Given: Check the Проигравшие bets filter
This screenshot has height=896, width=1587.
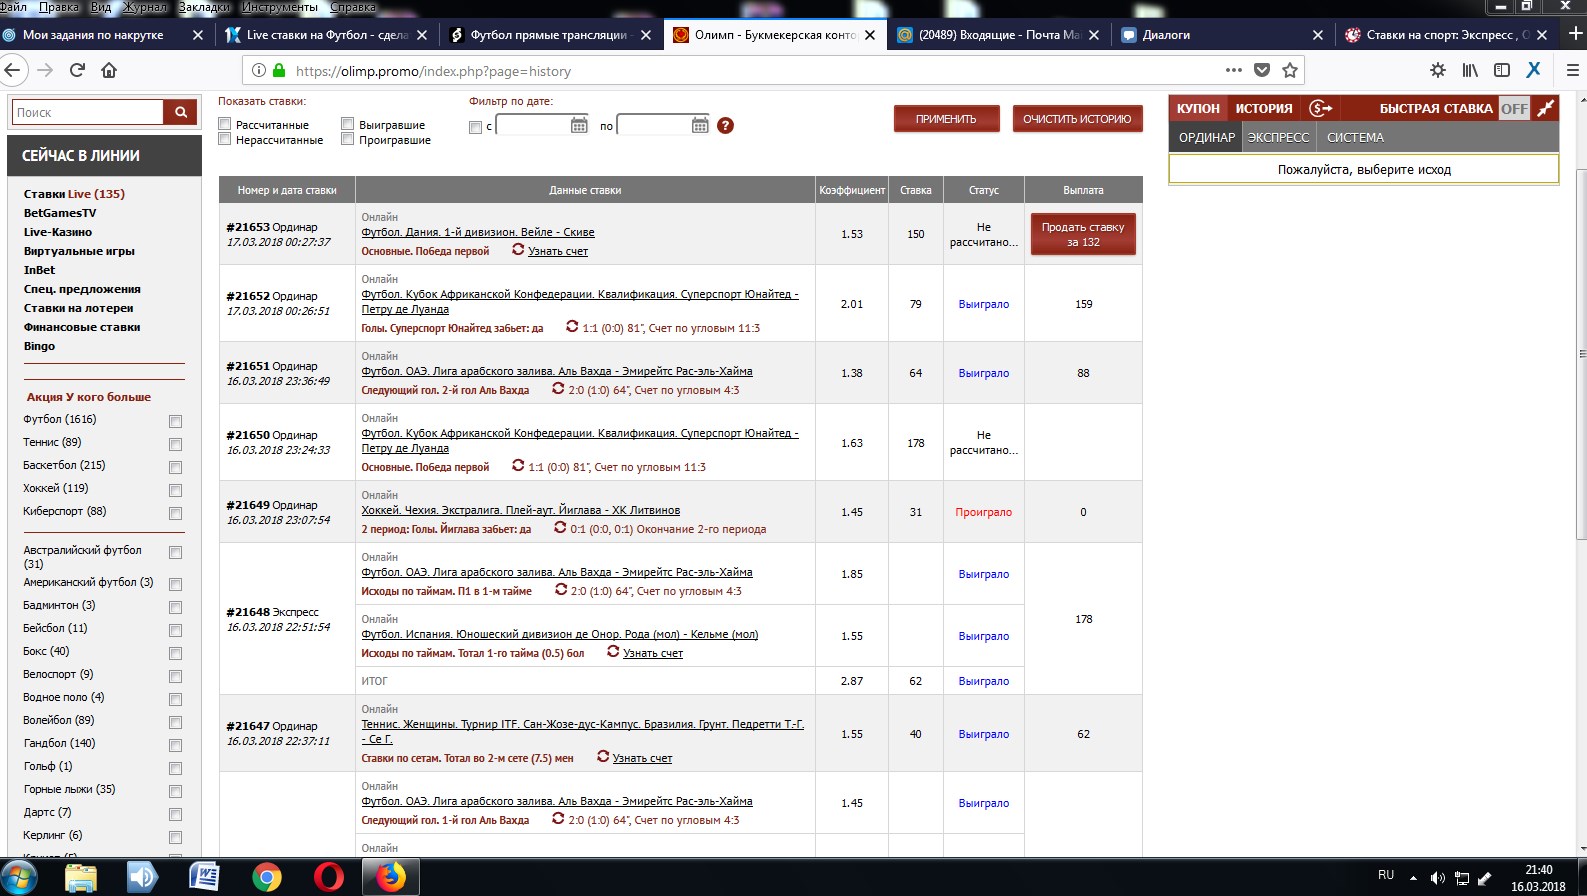Looking at the screenshot, I should pyautogui.click(x=348, y=140).
